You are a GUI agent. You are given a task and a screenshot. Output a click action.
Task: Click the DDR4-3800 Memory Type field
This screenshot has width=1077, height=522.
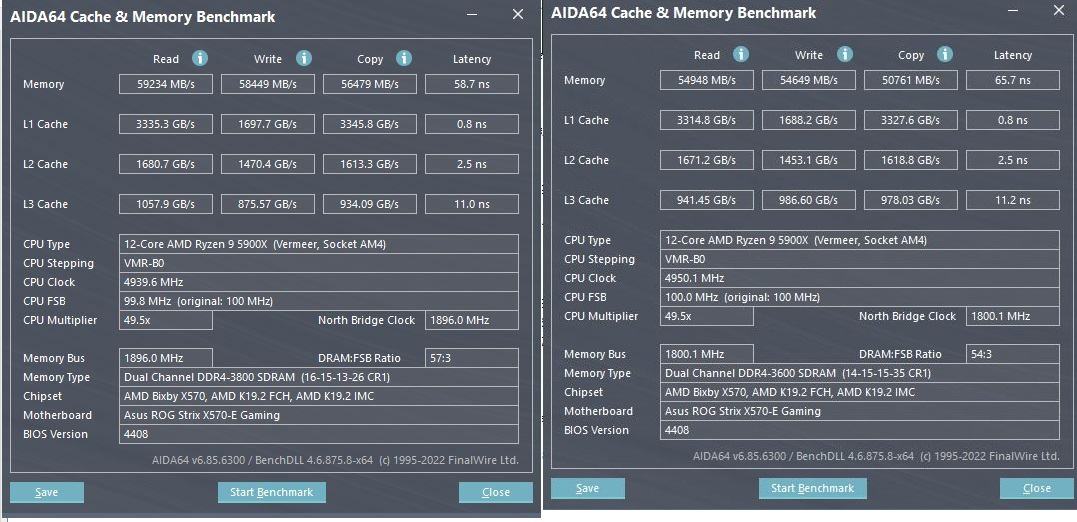[319, 378]
